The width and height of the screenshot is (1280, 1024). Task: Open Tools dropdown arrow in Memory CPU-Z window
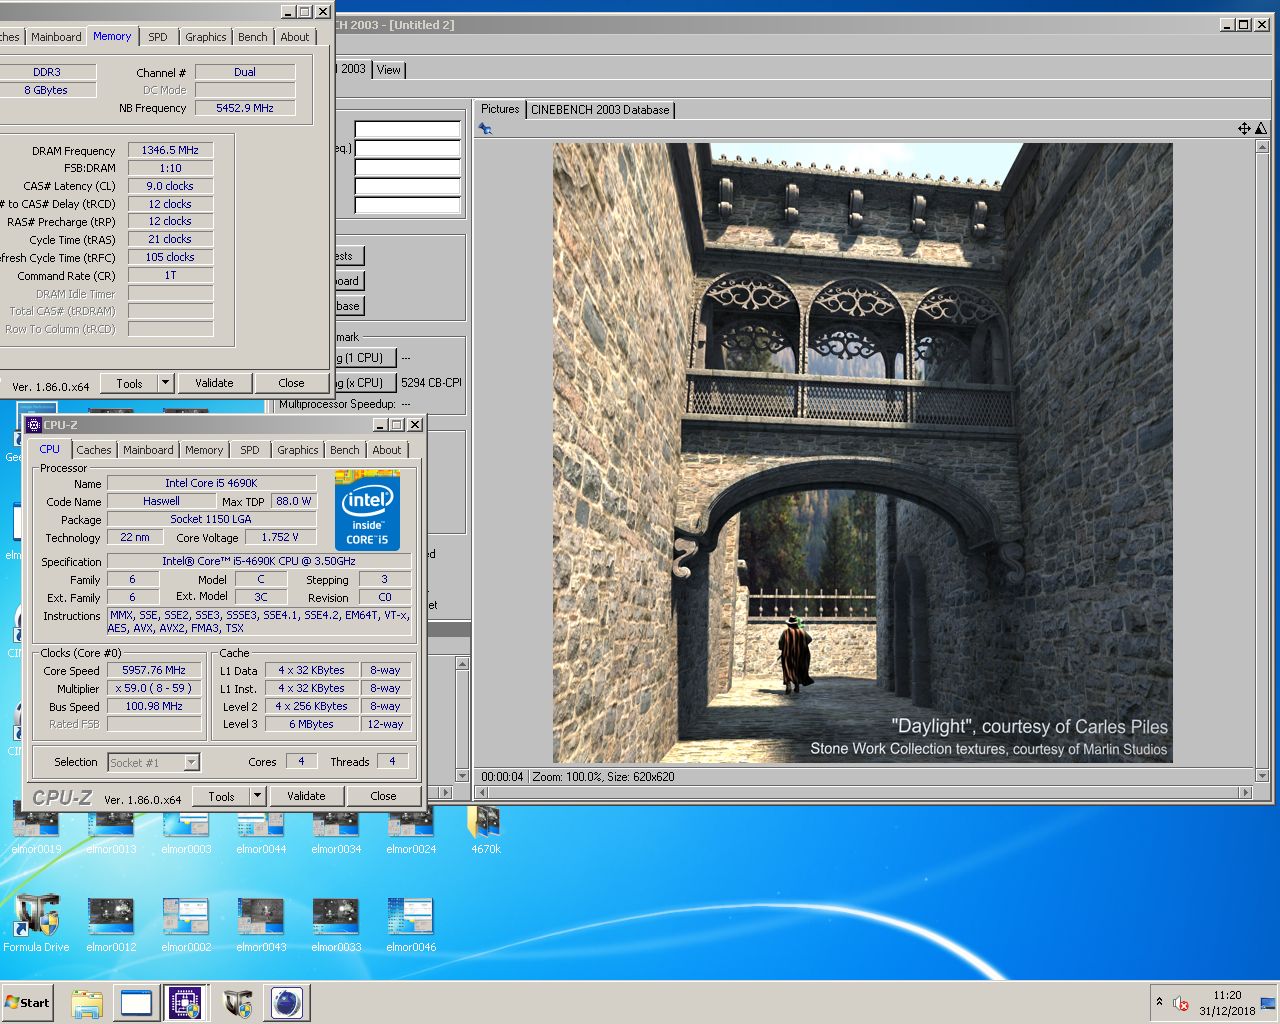[165, 383]
